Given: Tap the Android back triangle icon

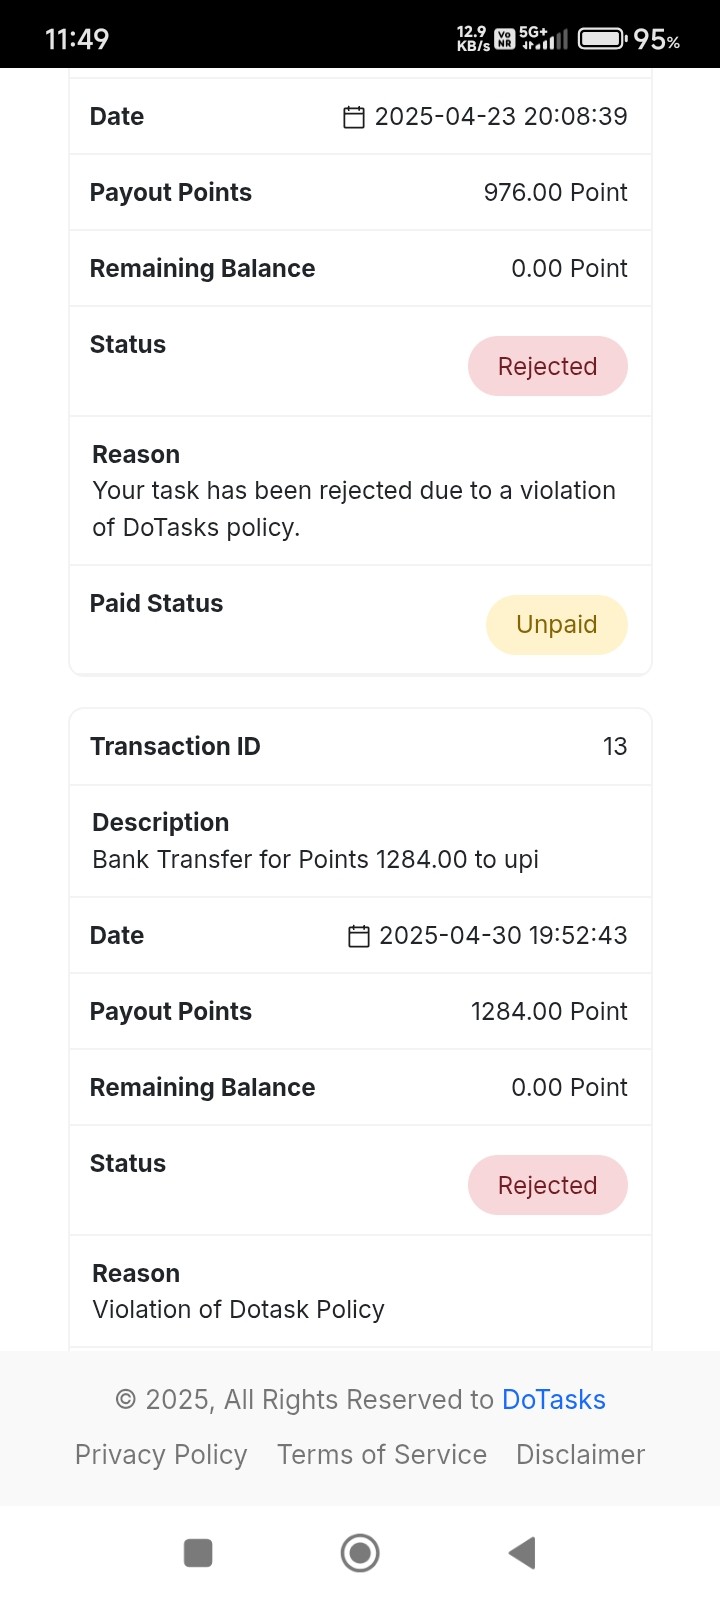Looking at the screenshot, I should 522,1553.
